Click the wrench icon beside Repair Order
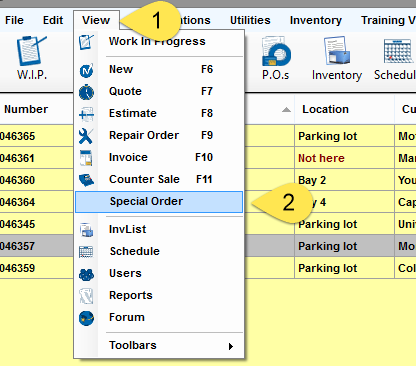The height and width of the screenshot is (366, 416). coord(86,136)
